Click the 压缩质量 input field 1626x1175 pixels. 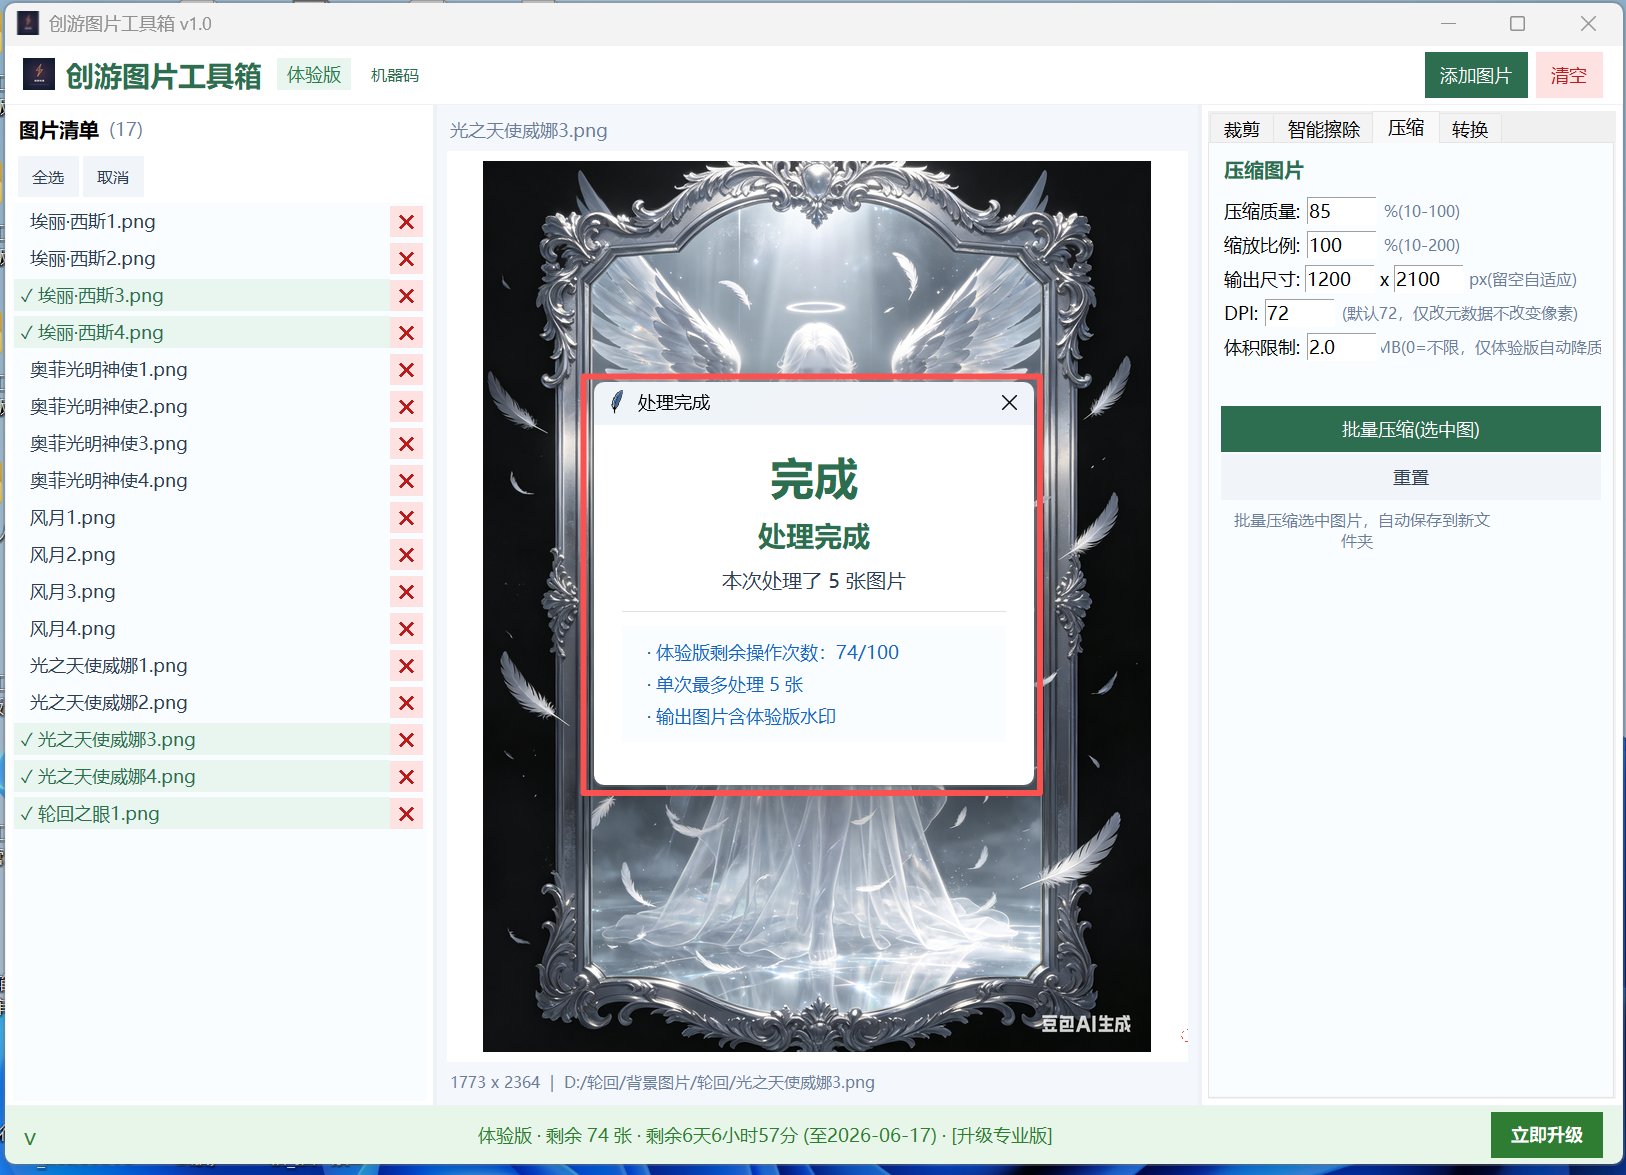pyautogui.click(x=1341, y=212)
